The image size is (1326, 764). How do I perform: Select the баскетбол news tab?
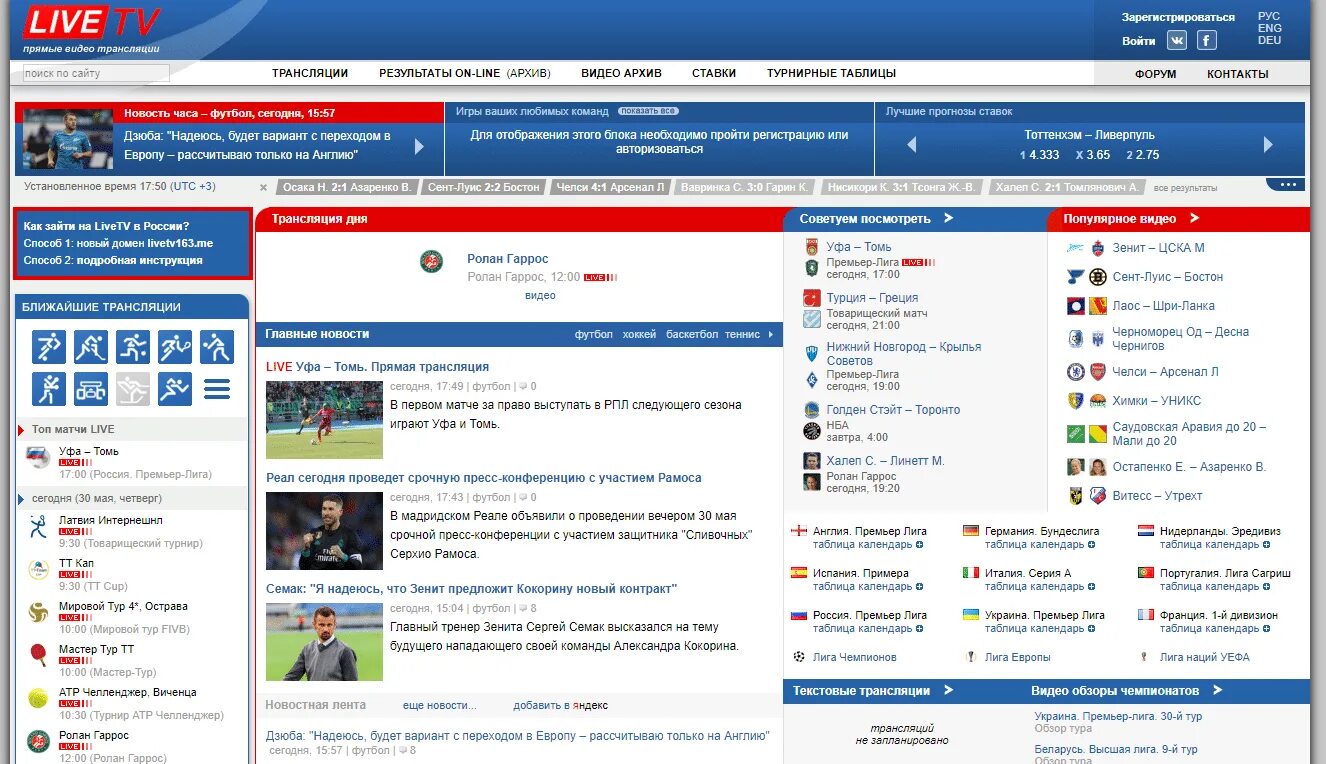tap(692, 334)
